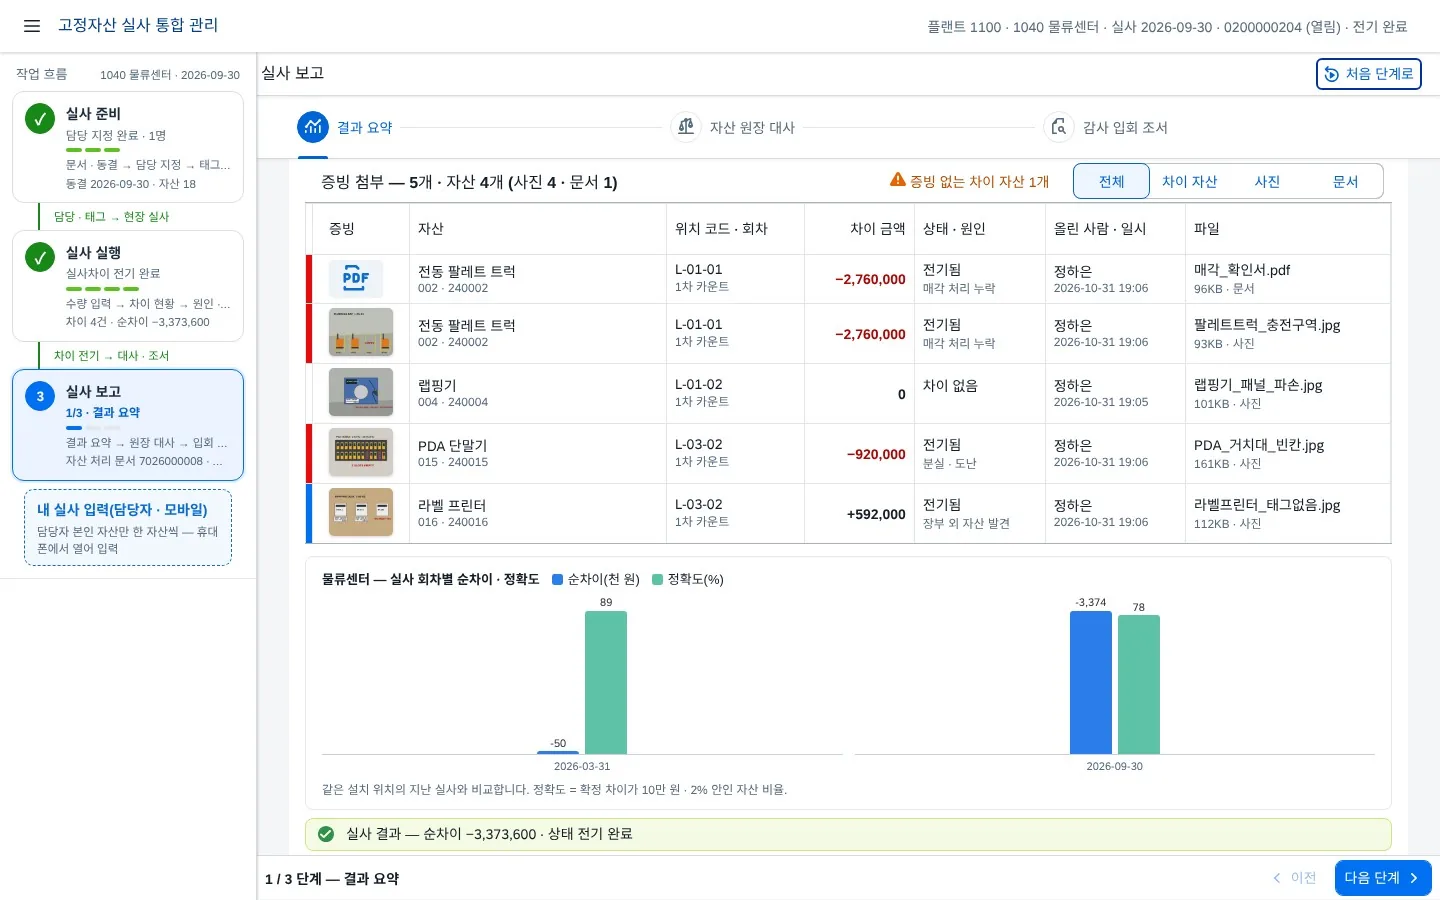
Task: Click the 결과 요약 chart step icon
Action: (x=313, y=127)
